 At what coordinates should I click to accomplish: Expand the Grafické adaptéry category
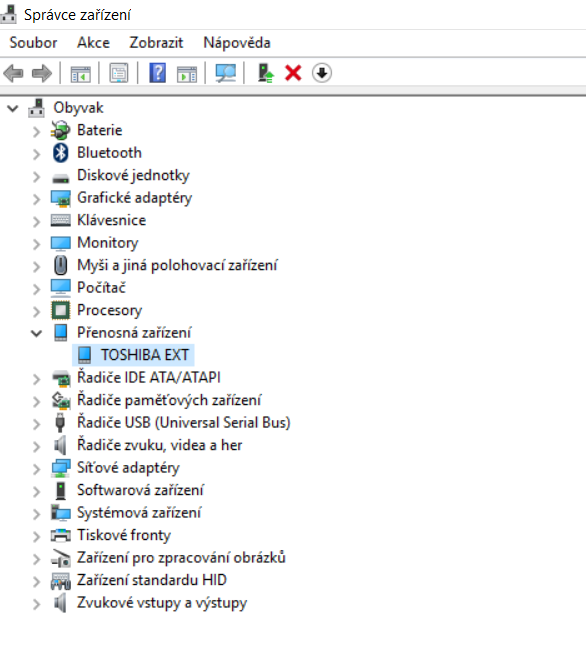pyautogui.click(x=37, y=199)
